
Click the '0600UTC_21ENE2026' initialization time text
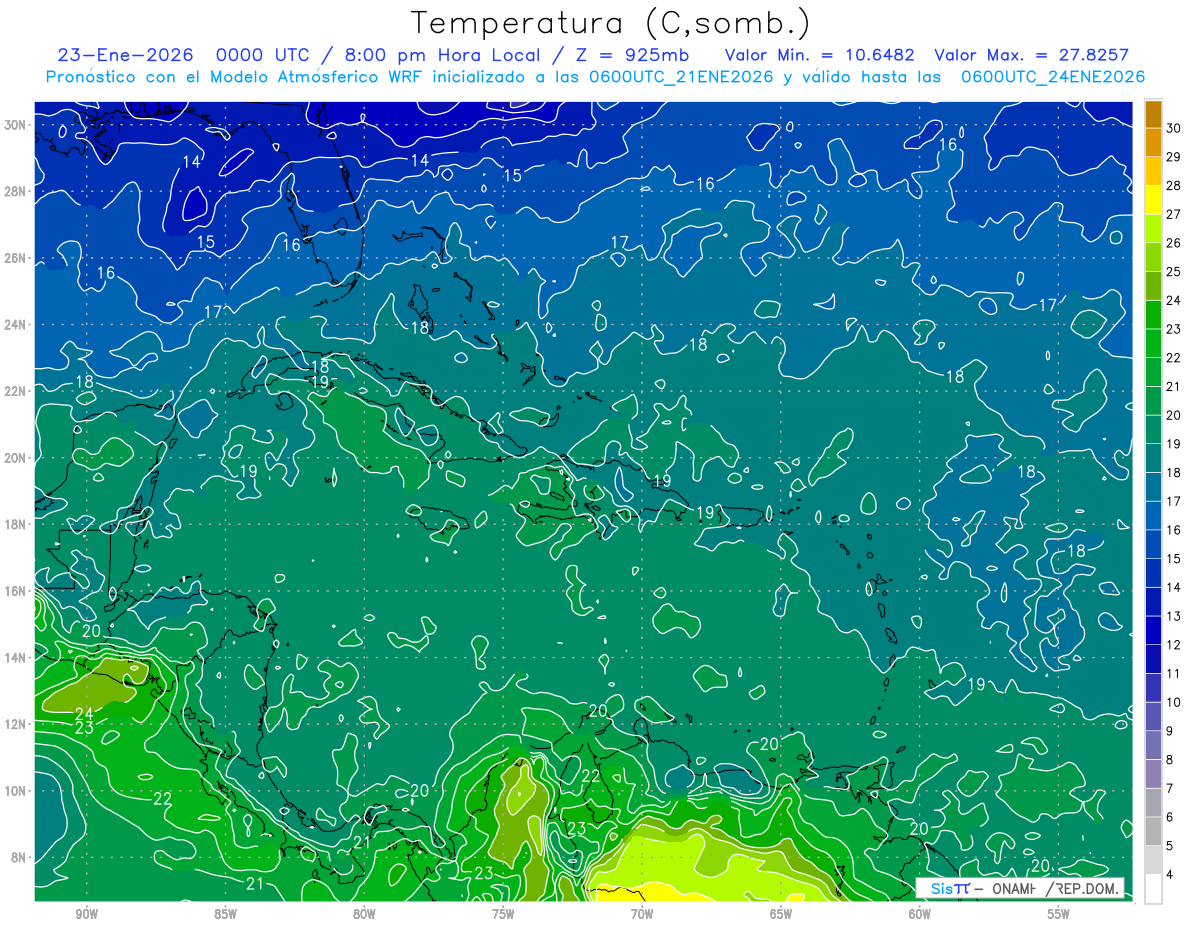pos(681,77)
